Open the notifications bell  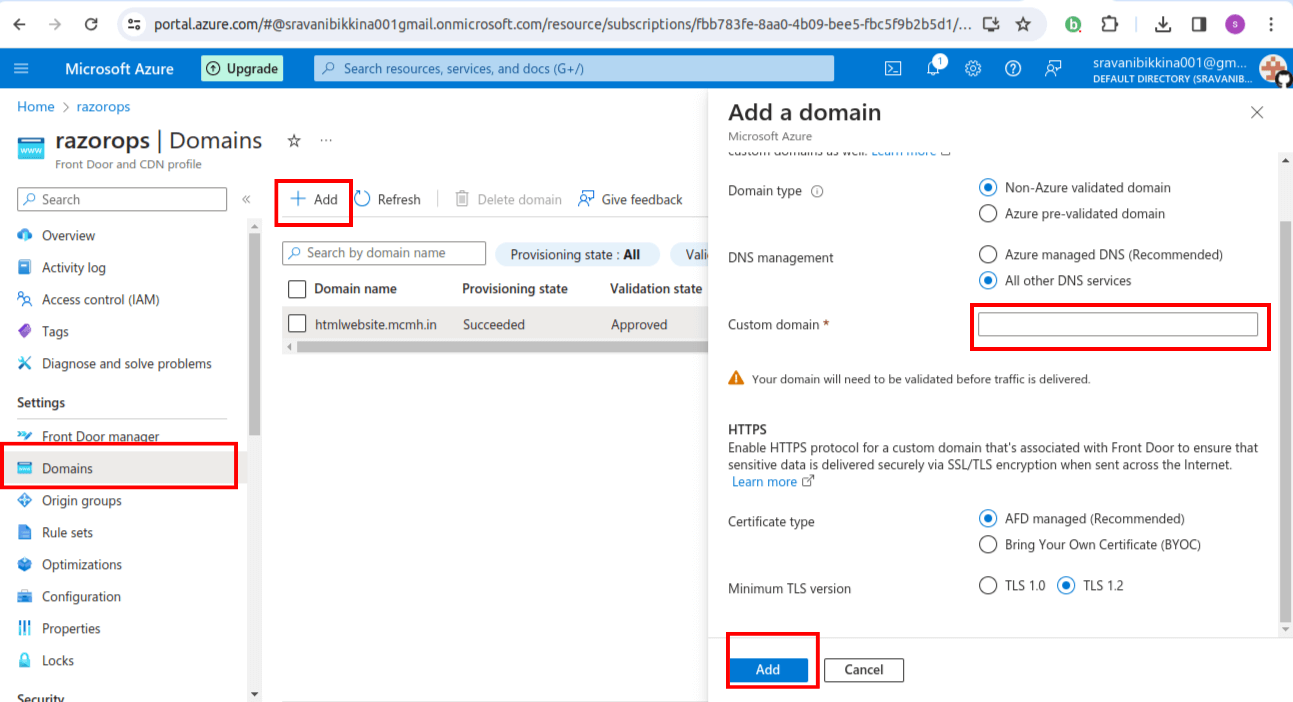pos(933,68)
